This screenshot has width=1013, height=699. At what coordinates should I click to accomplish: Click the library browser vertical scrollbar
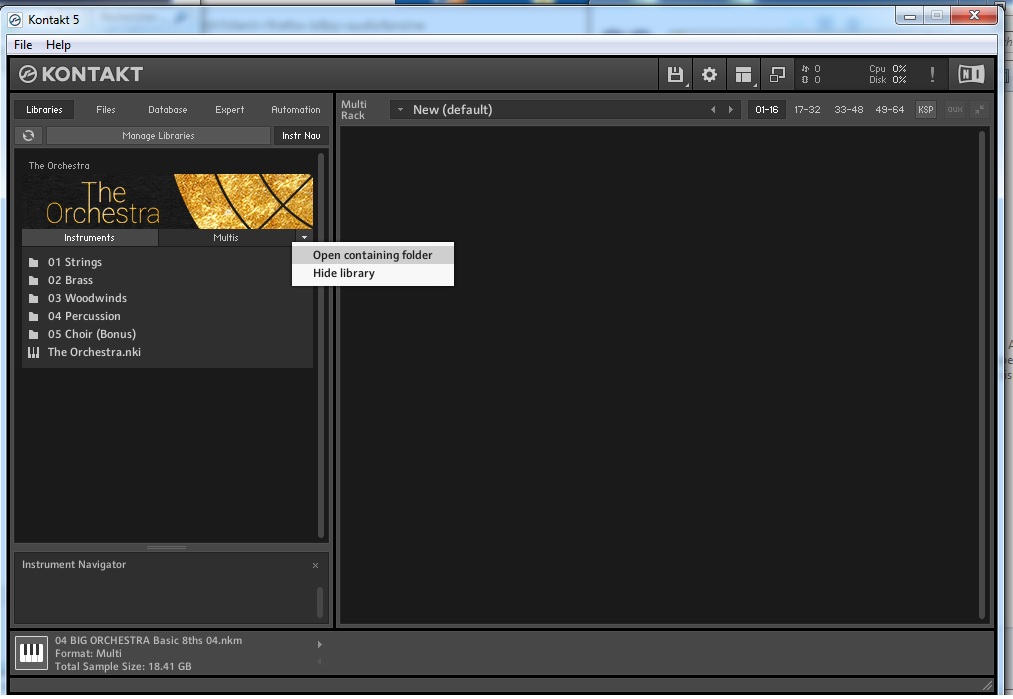(x=321, y=345)
